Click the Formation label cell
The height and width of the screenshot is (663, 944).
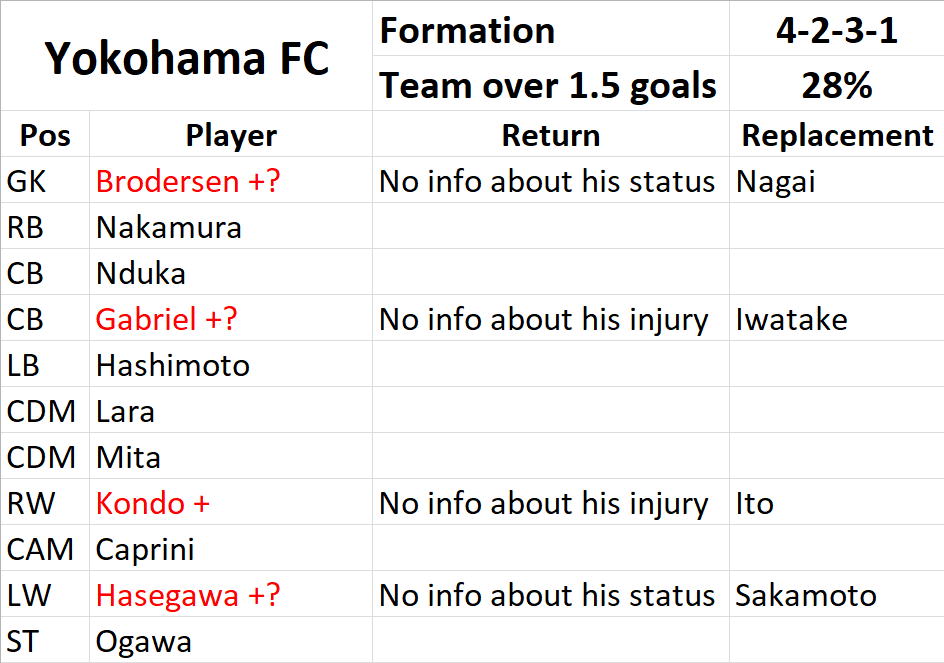551,29
